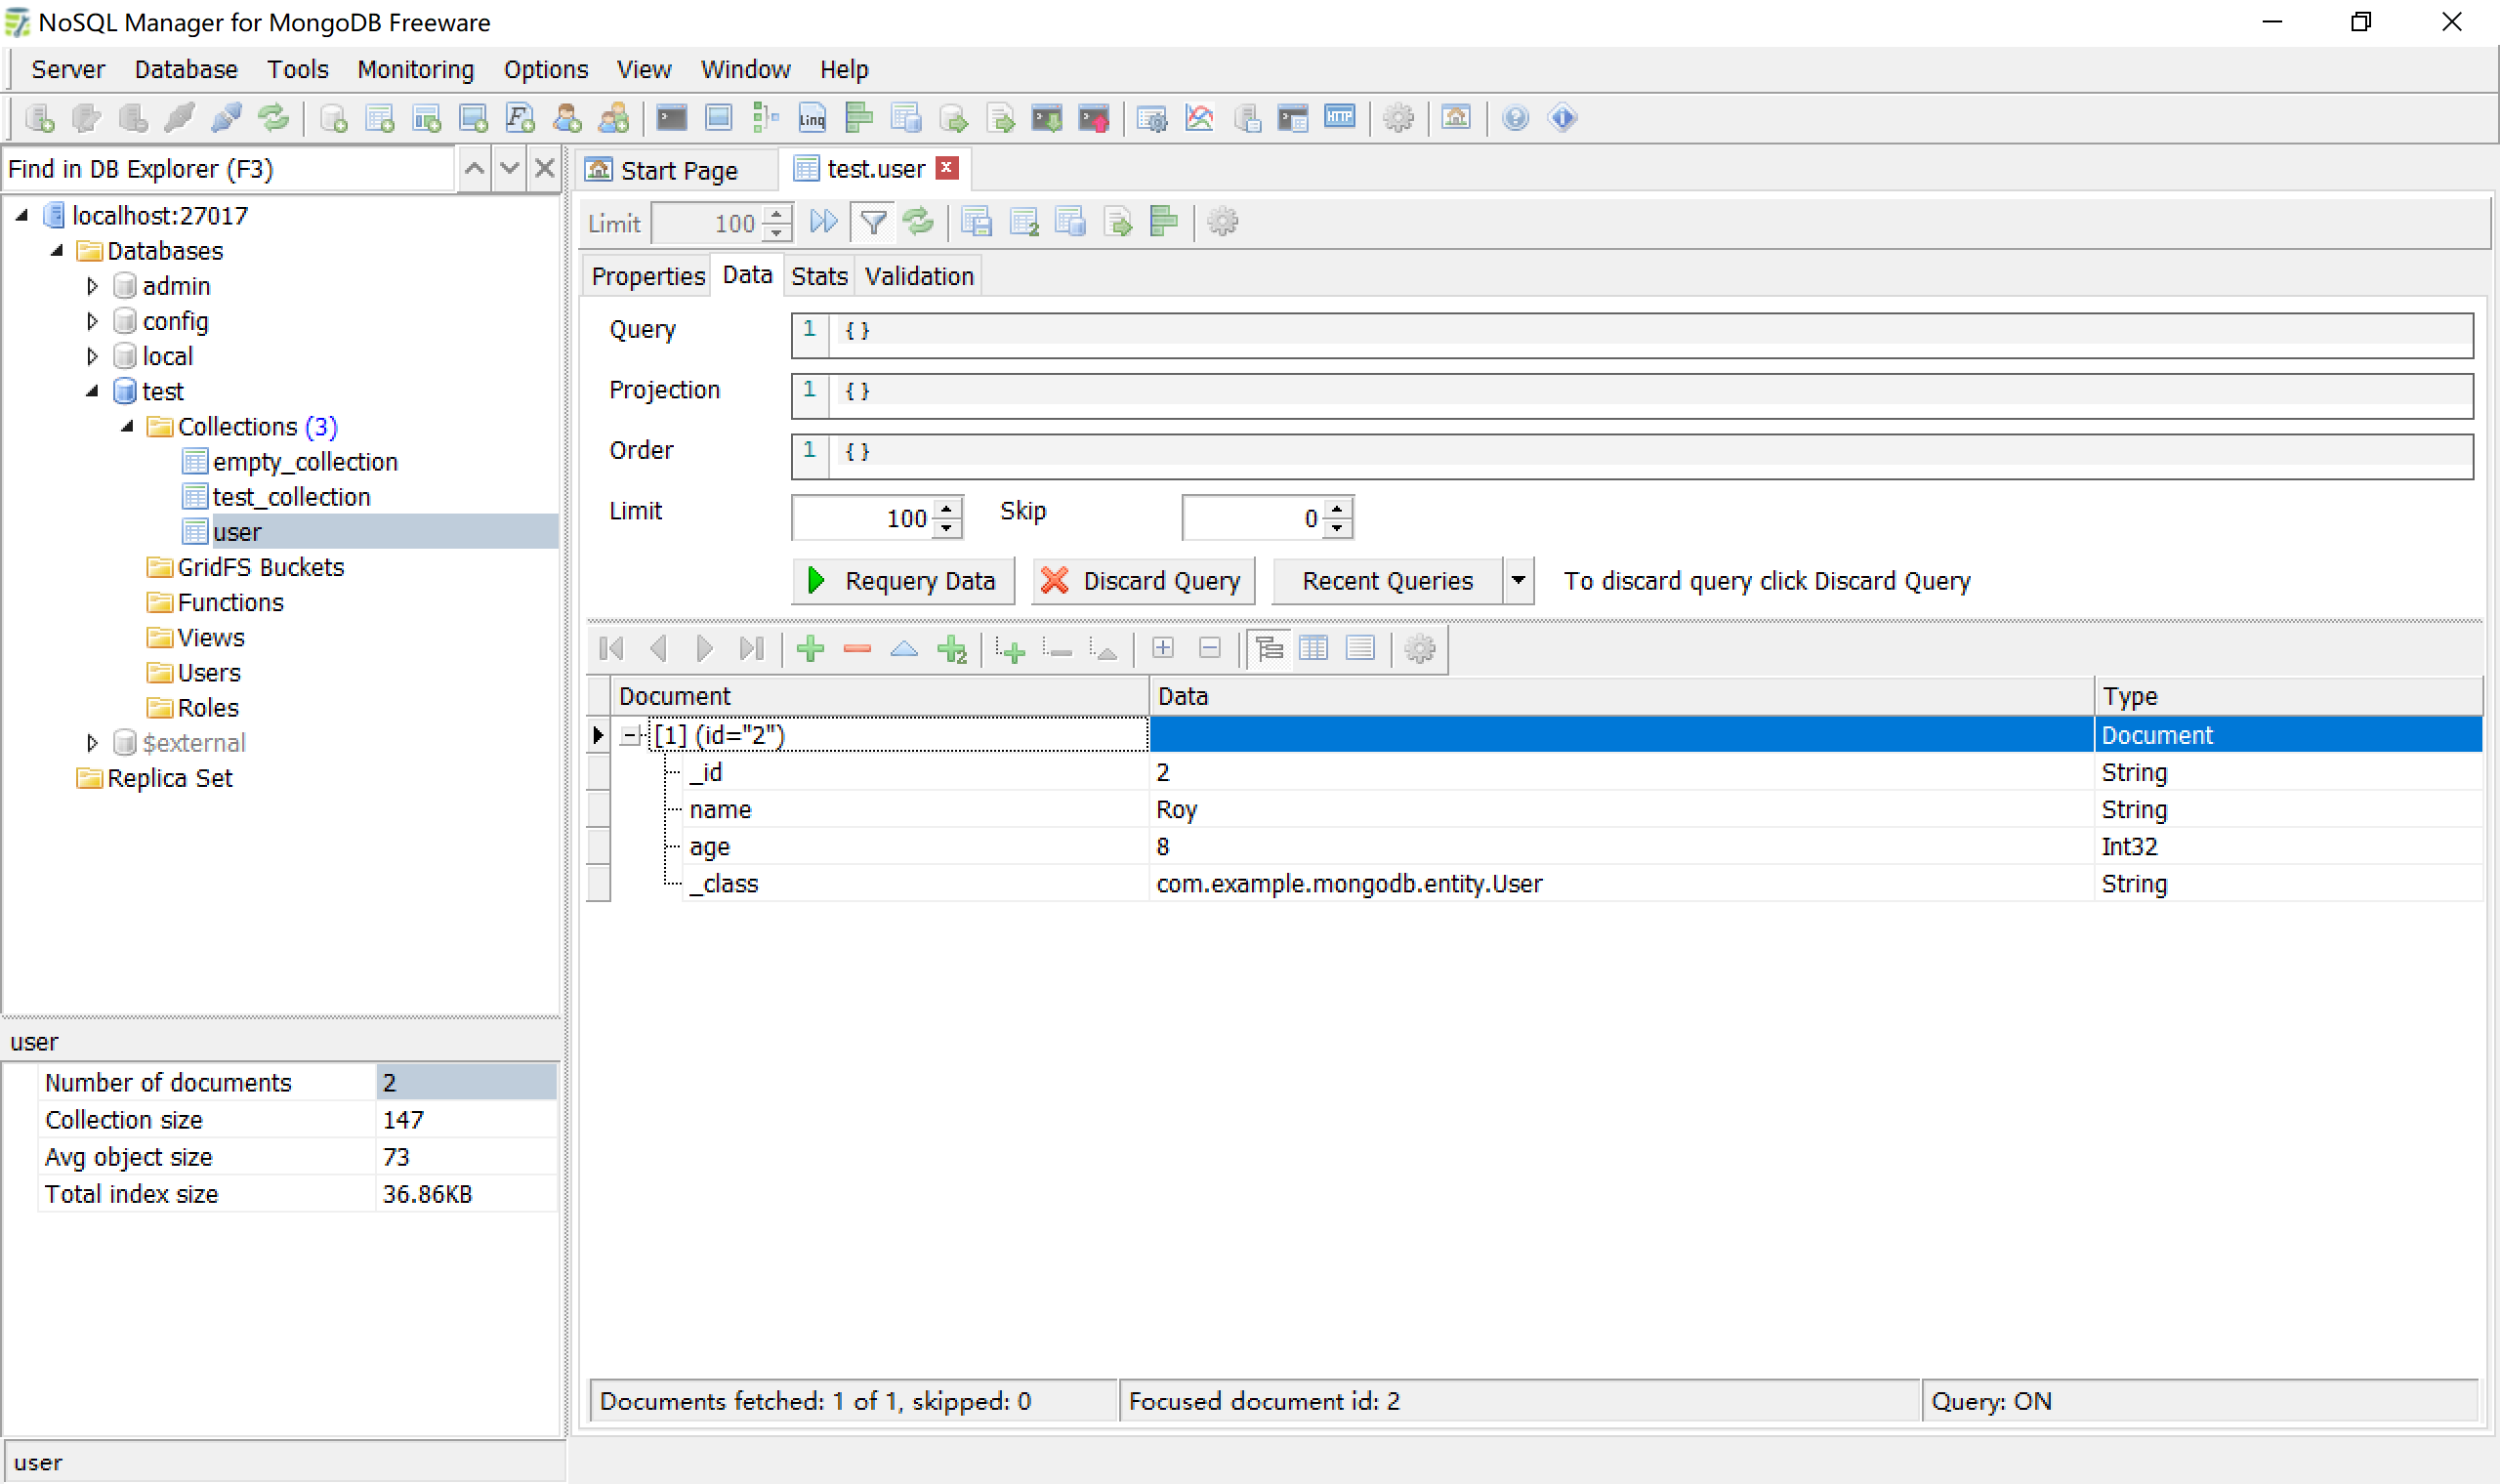Increase the Skip value with up arrow
This screenshot has height=1484, width=2500.
[x=1337, y=509]
